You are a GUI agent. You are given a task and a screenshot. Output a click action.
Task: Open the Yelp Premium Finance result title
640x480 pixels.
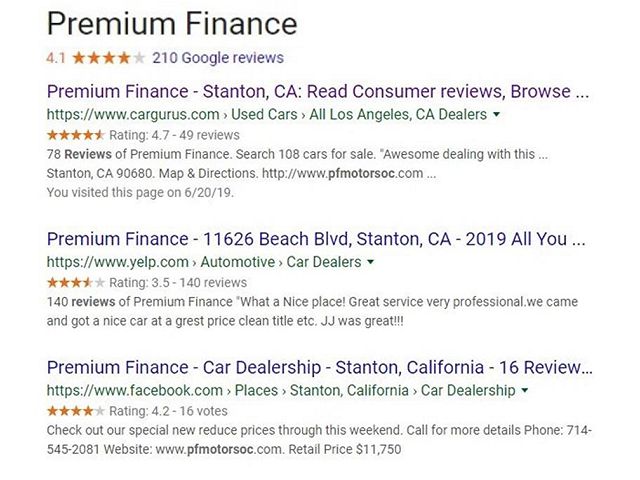[x=316, y=240]
